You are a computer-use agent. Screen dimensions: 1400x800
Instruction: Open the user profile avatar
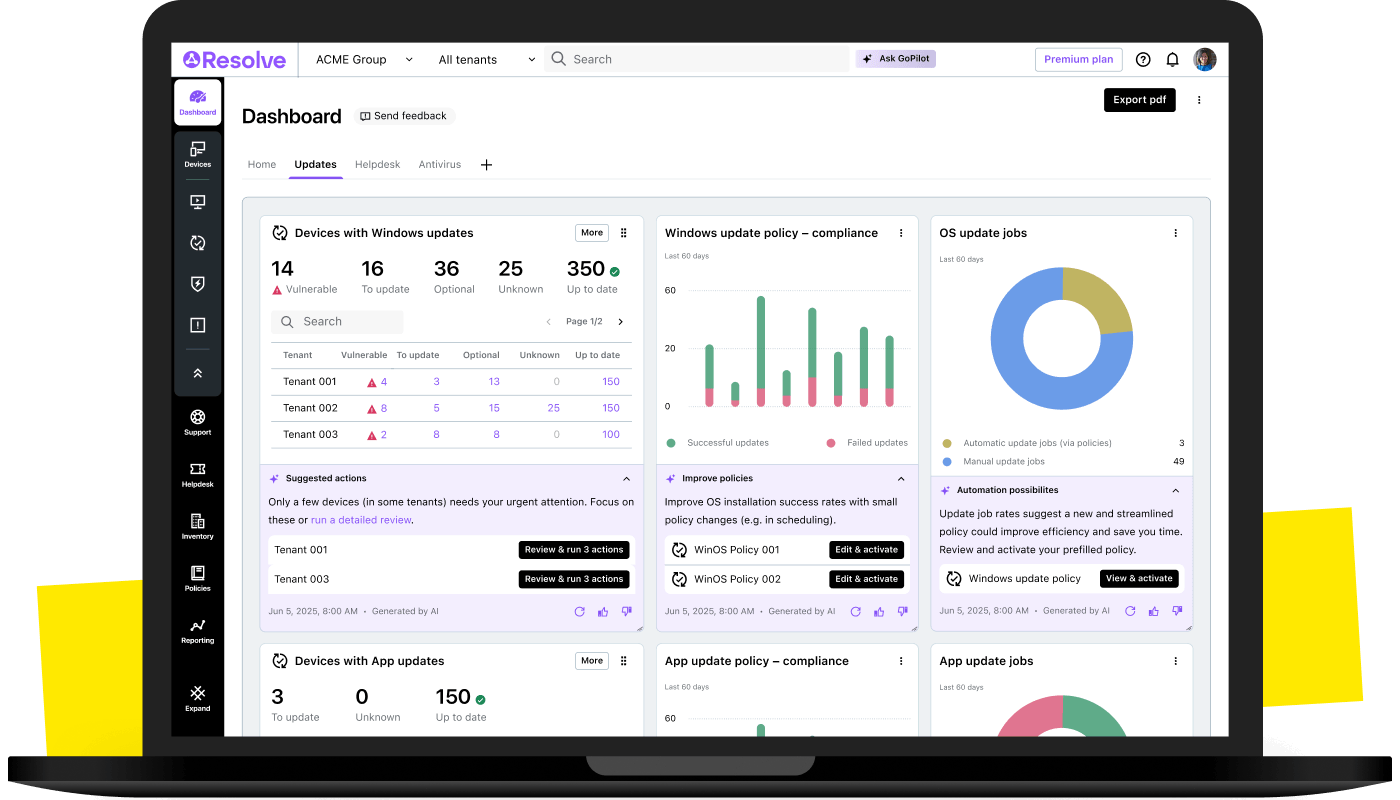click(x=1205, y=60)
